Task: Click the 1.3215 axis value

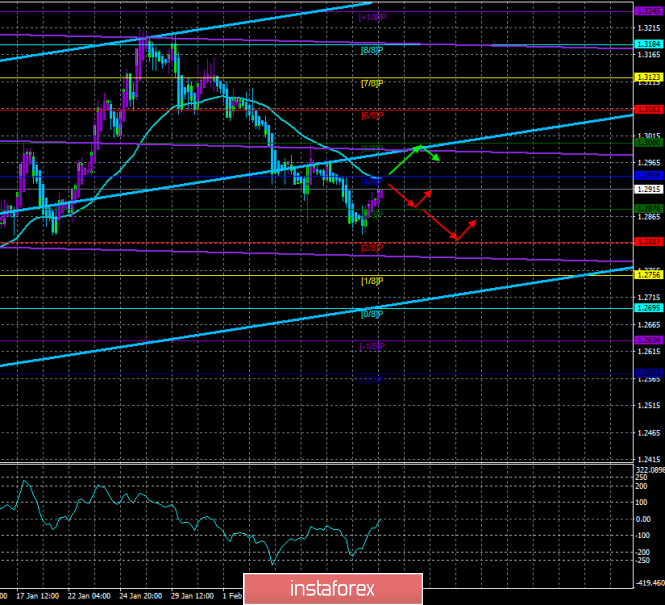Action: click(649, 28)
